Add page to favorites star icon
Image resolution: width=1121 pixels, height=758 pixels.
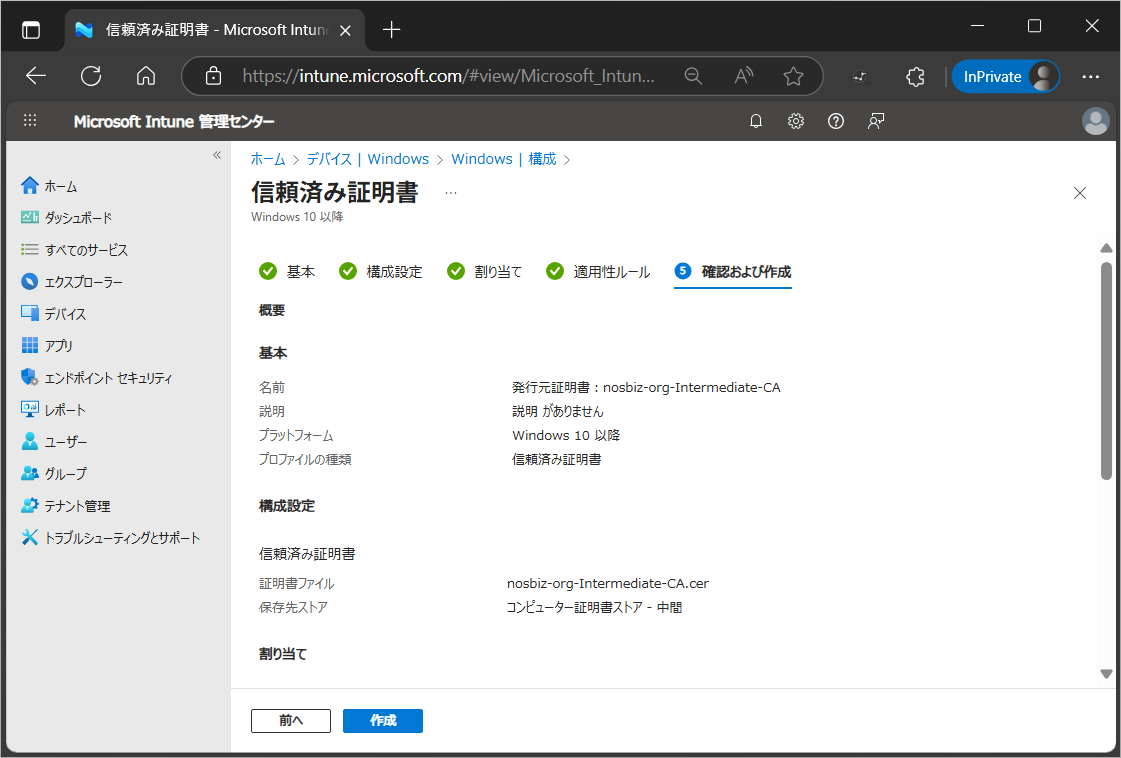(793, 76)
